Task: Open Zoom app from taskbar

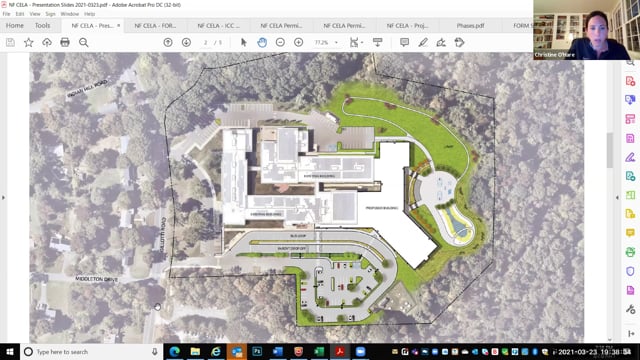Action: coord(360,351)
